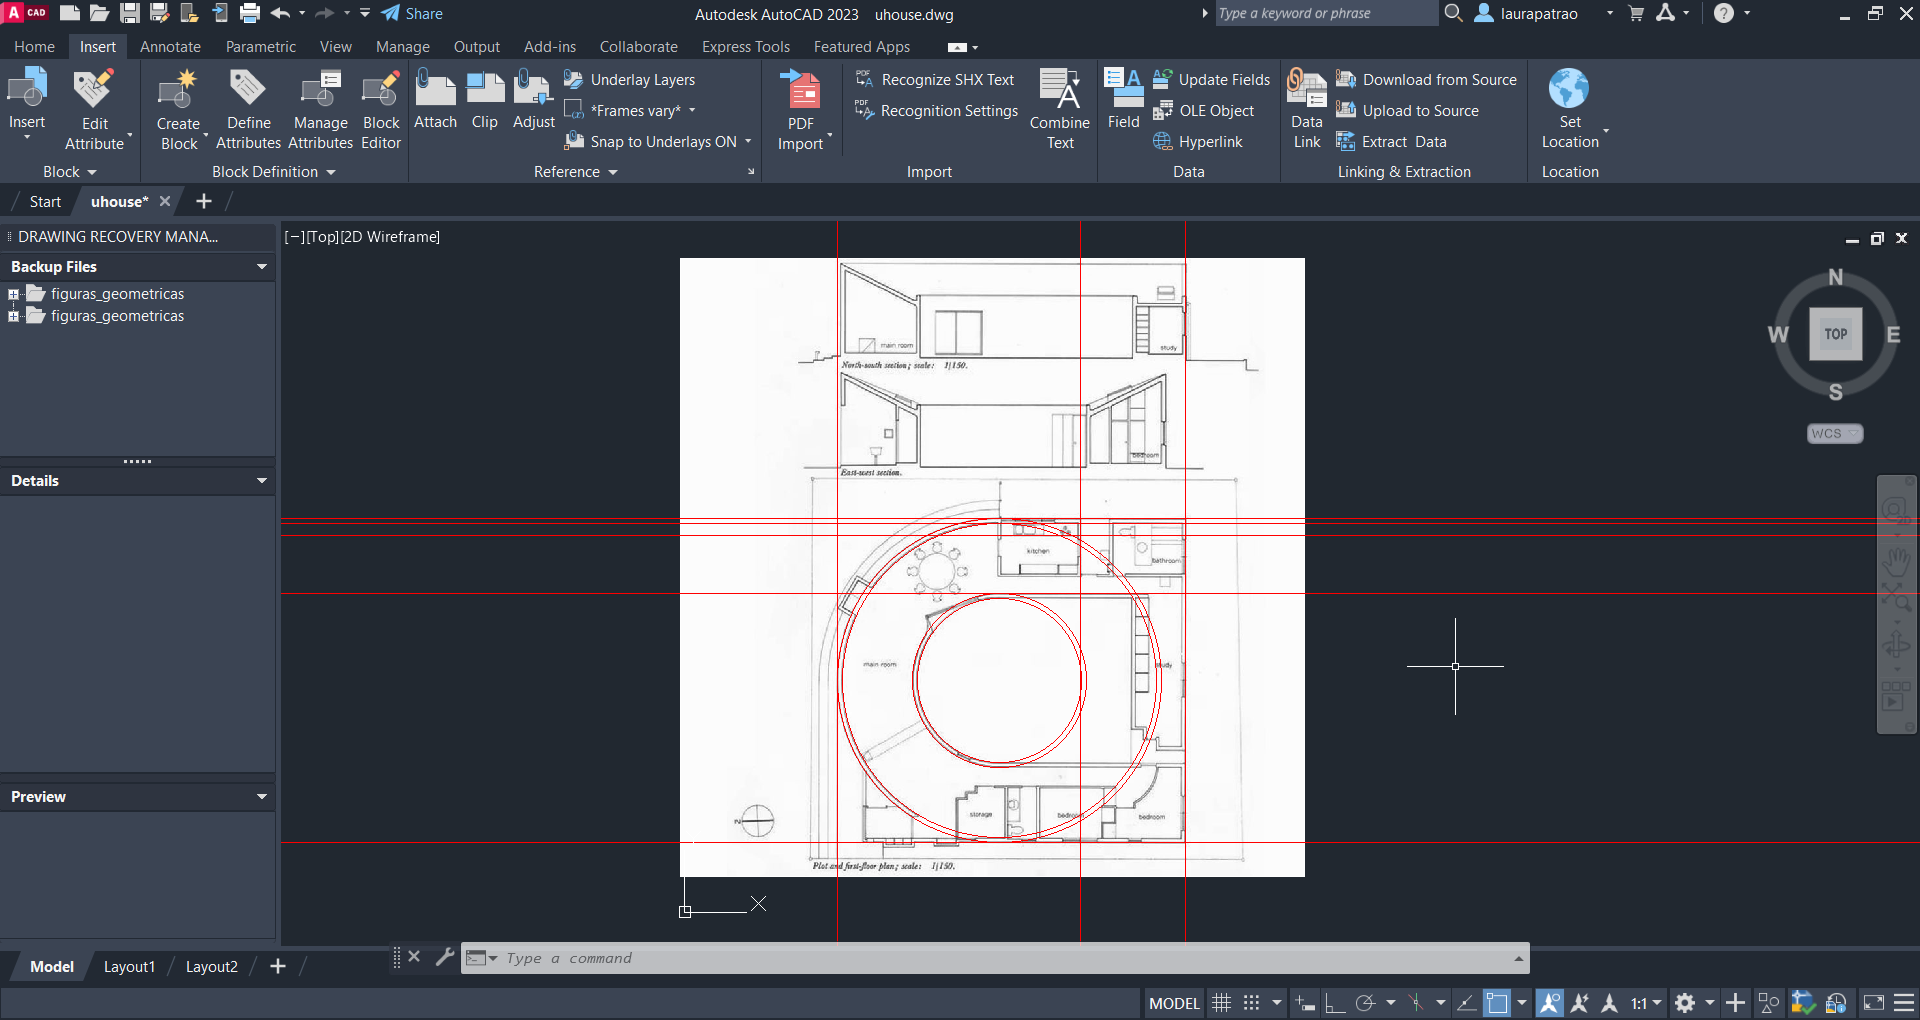Open a file with the folder icon

pos(99,13)
